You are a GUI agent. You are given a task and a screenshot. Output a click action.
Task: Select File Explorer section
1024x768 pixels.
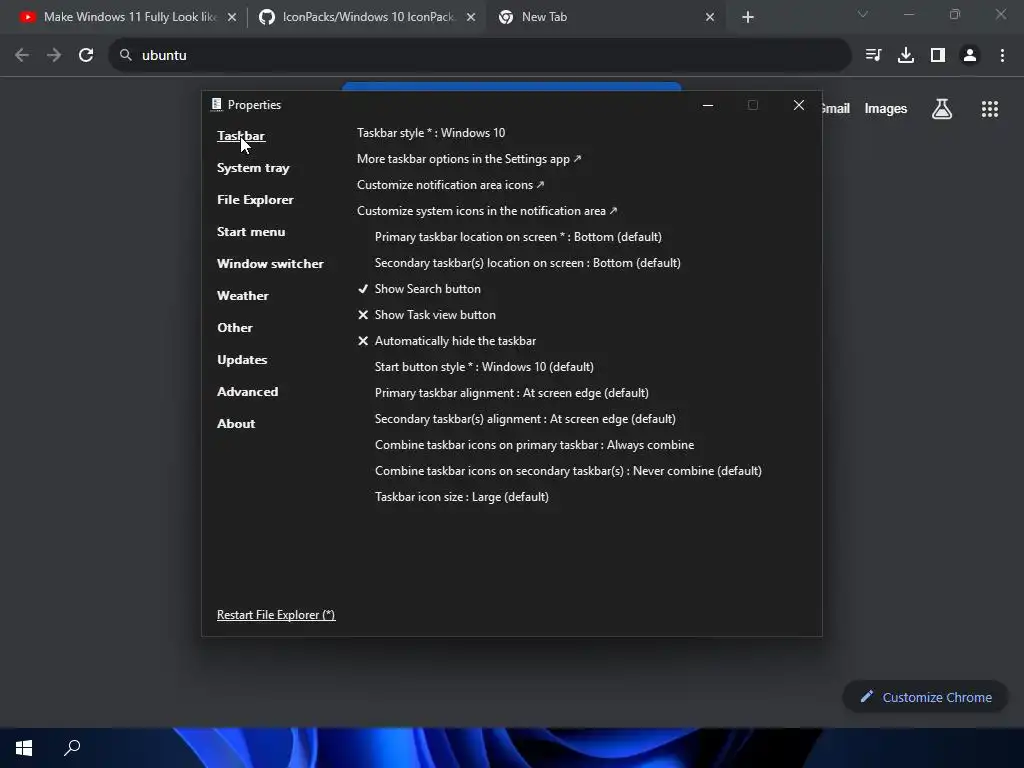pyautogui.click(x=255, y=200)
